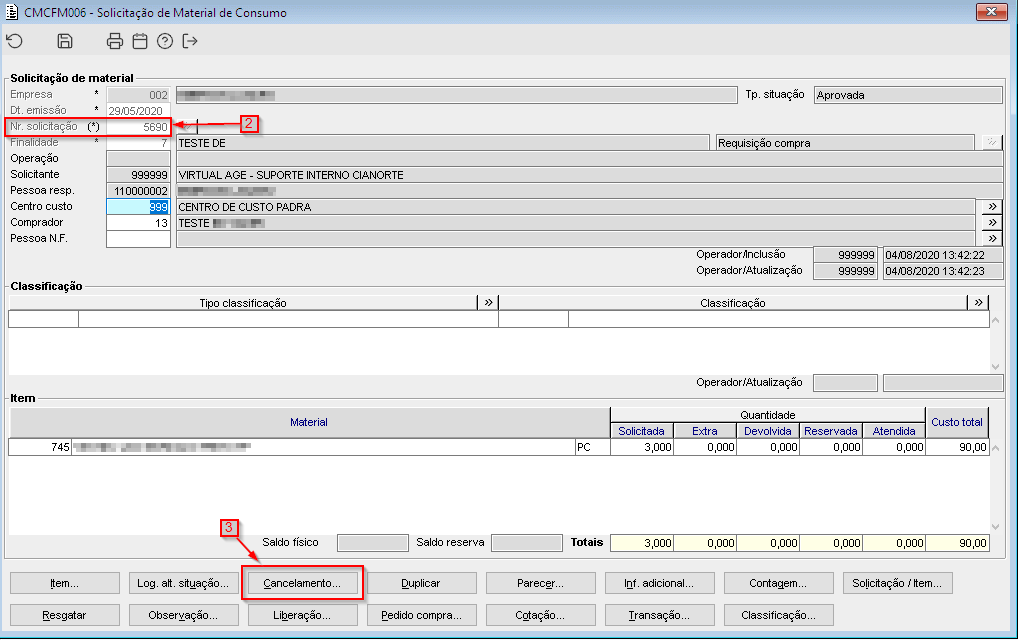Click the Nr. solicitação field showing 5690
Image resolution: width=1018 pixels, height=640 pixels.
138,127
